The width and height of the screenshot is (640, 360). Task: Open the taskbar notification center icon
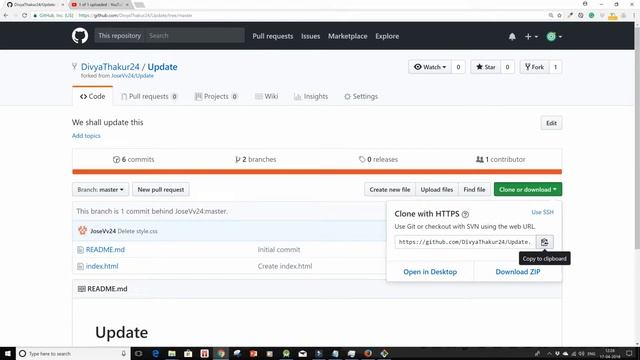tap(629, 353)
